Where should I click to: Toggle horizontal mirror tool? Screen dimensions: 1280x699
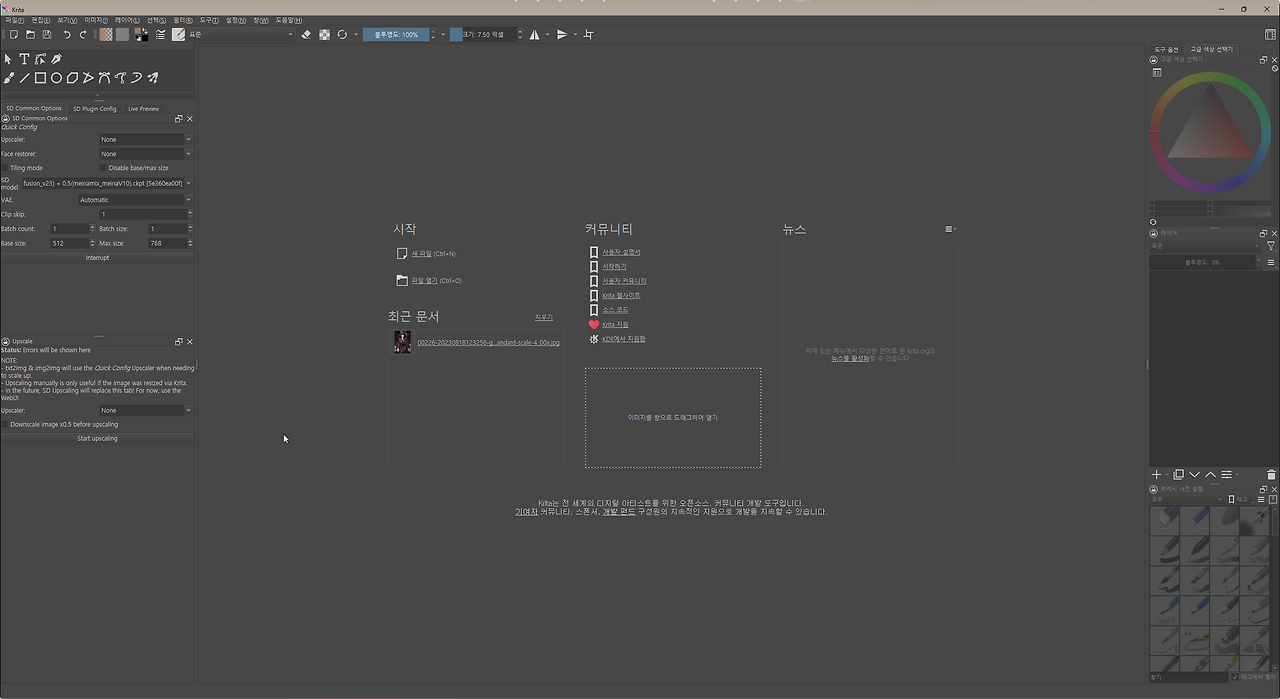(x=535, y=34)
